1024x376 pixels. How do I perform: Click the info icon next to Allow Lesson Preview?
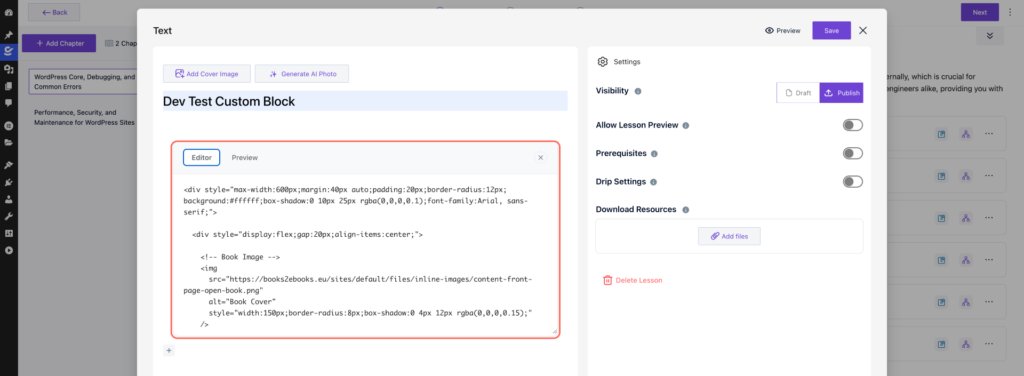pos(686,125)
